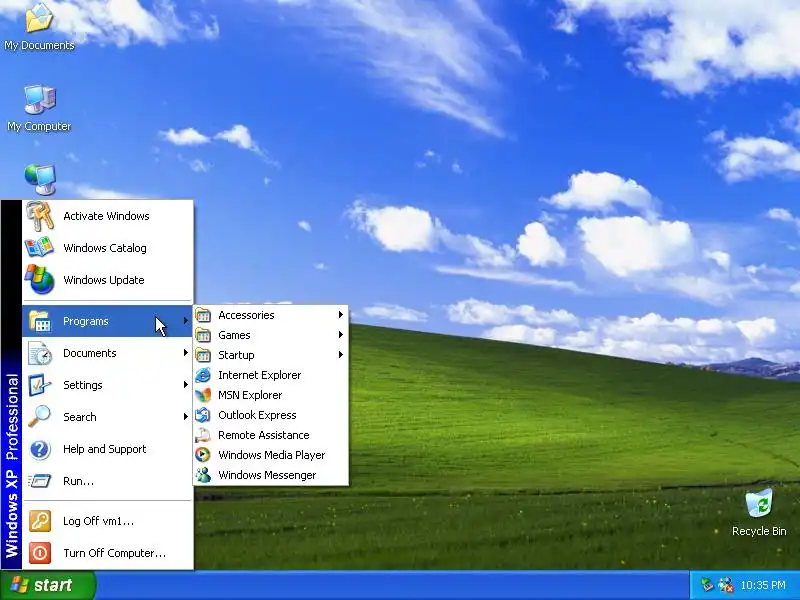Image resolution: width=800 pixels, height=600 pixels.
Task: Launch Windows Media Player from Programs
Action: [271, 455]
